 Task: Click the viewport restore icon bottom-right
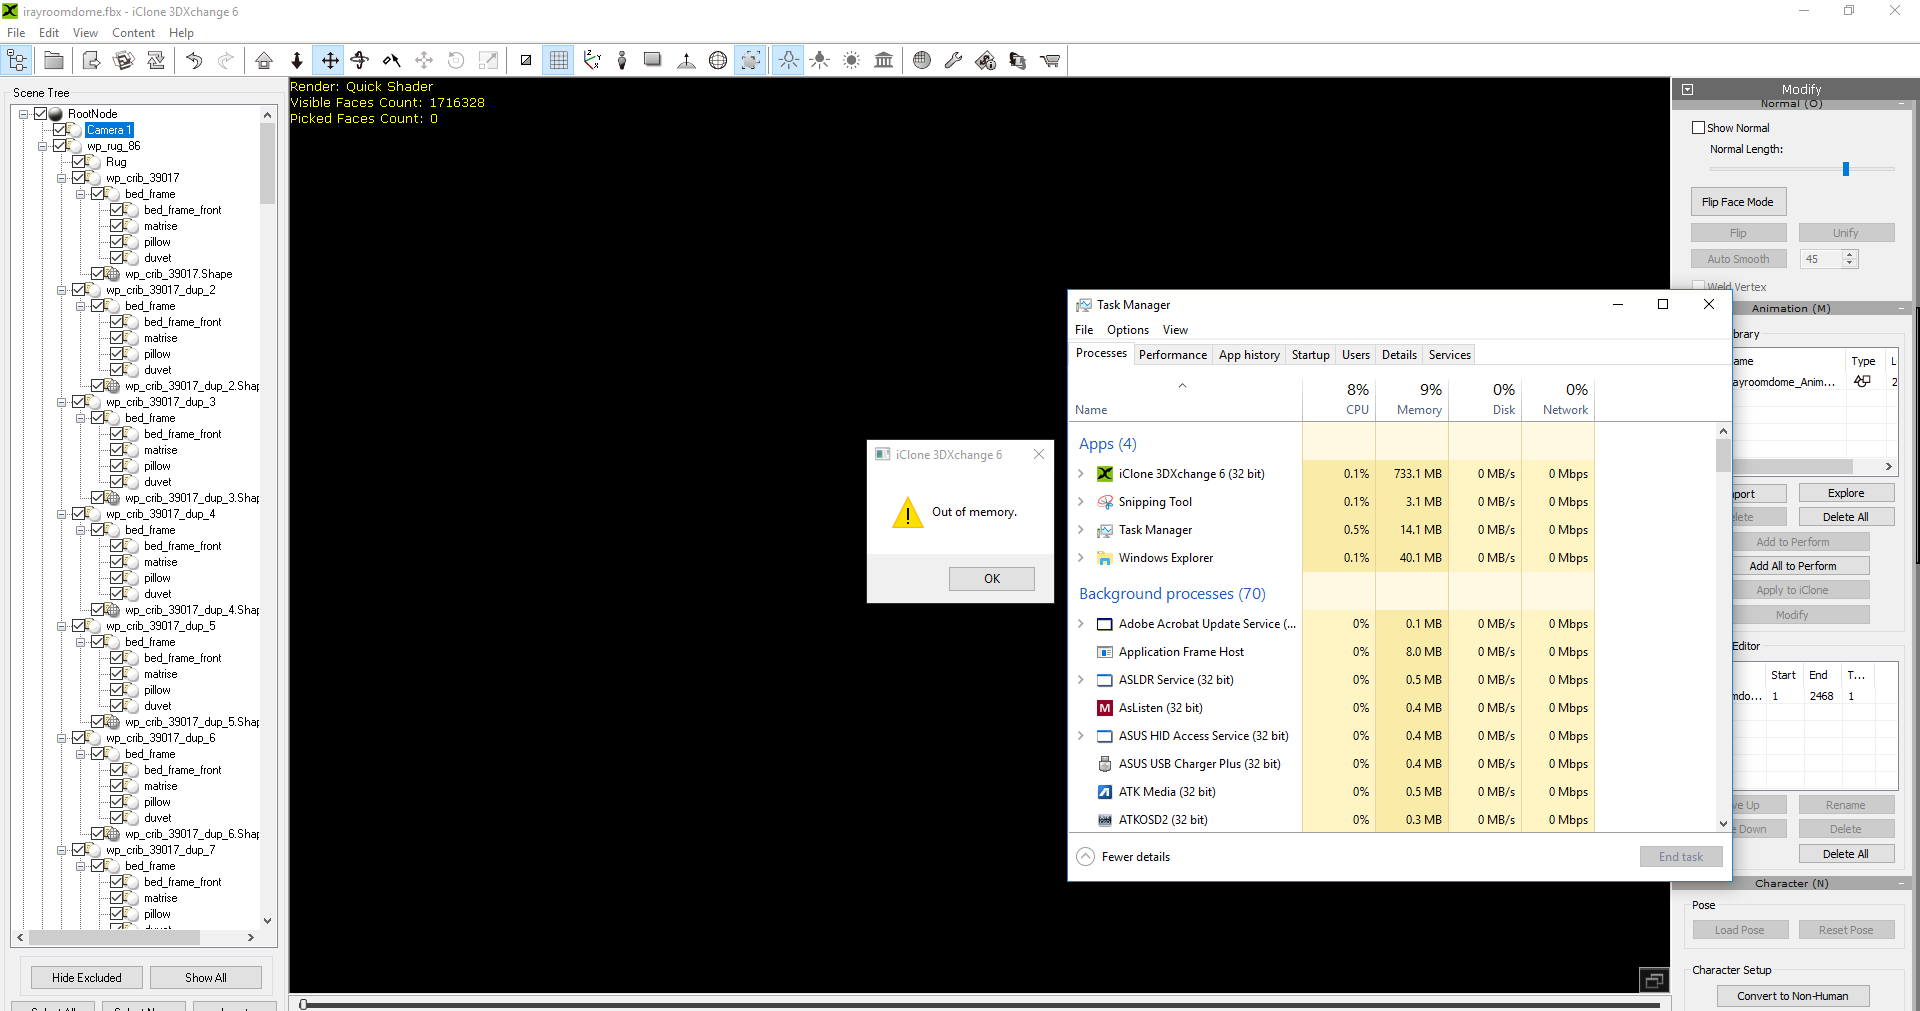tap(1654, 980)
